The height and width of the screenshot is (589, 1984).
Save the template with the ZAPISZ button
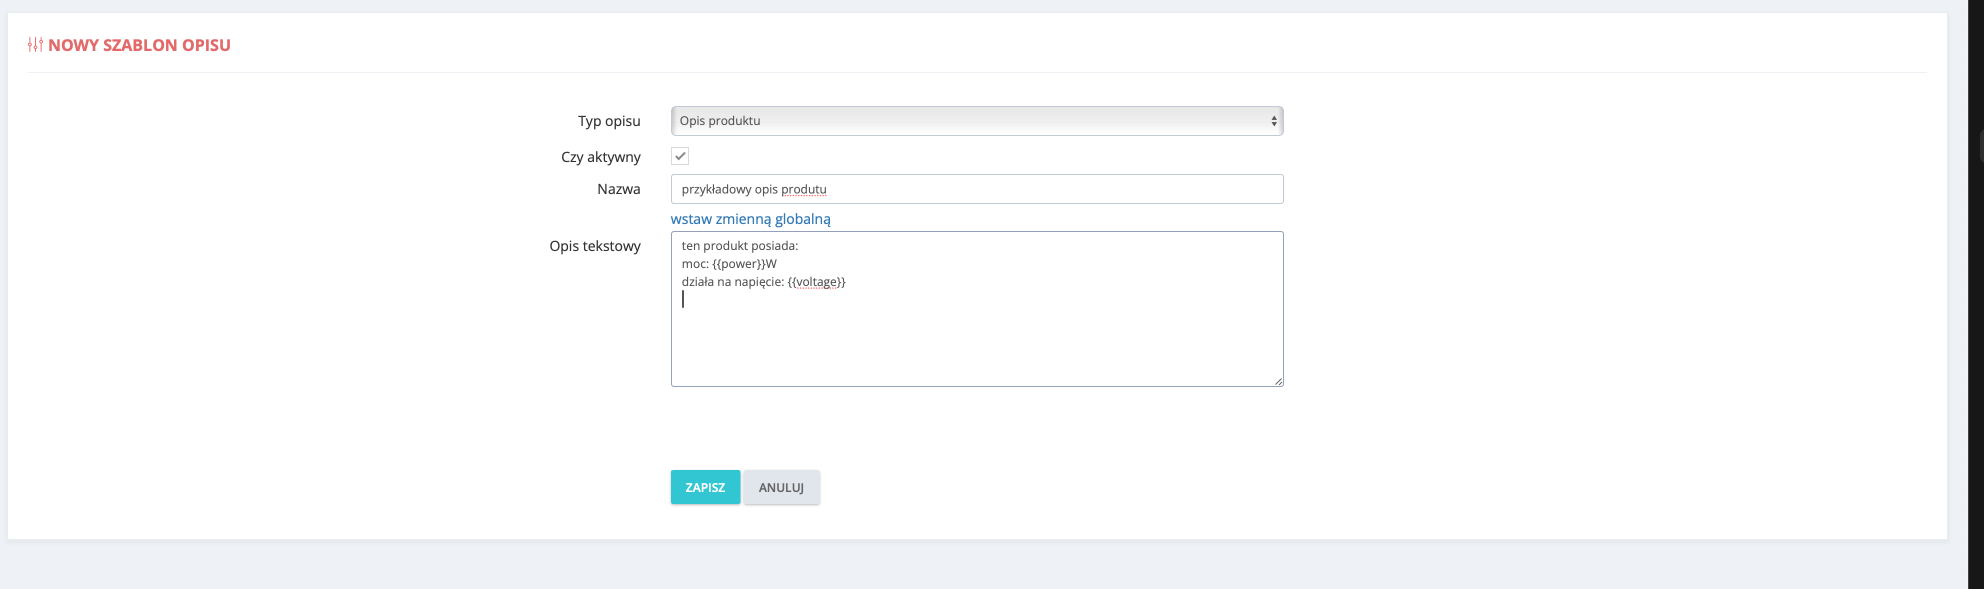[x=705, y=487]
